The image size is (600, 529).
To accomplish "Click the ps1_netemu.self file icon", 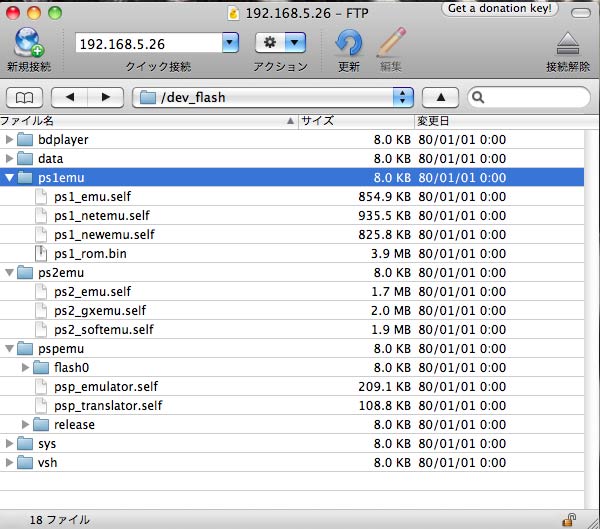I will [x=41, y=215].
